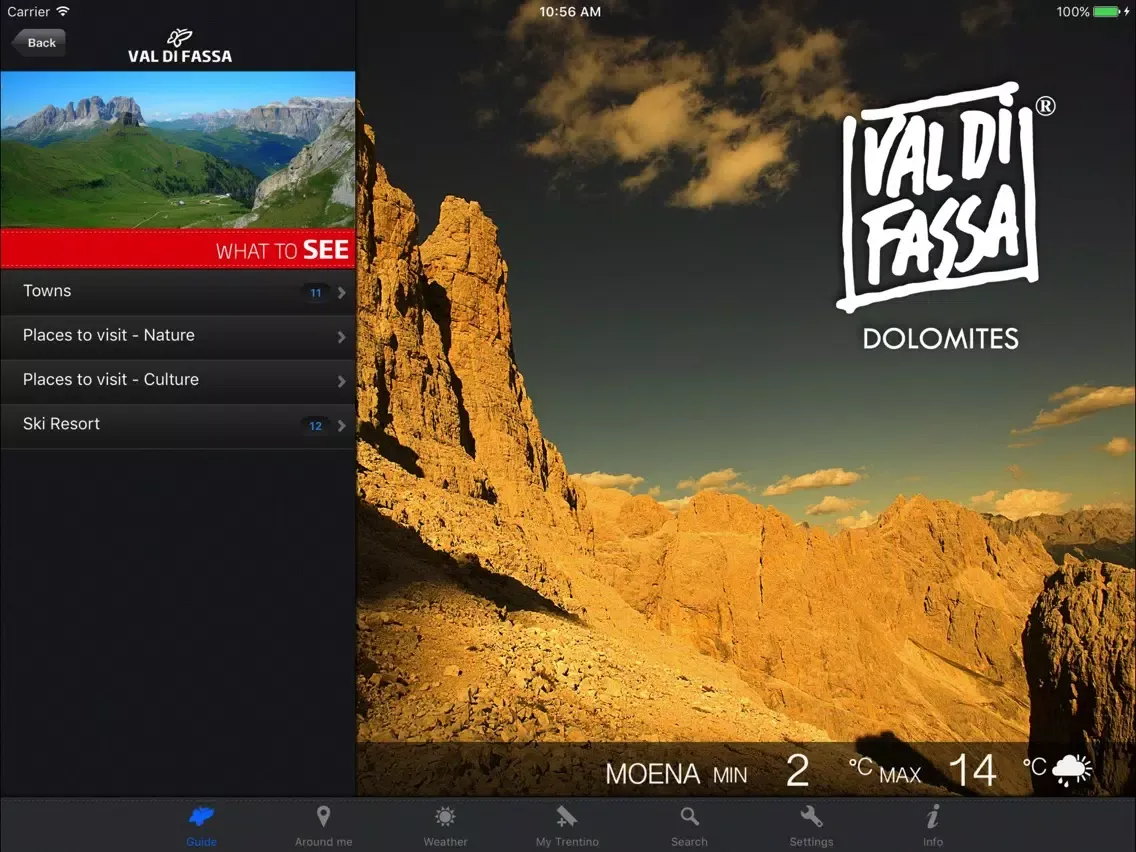Viewport: 1136px width, 852px height.
Task: Expand Towns using its chevron arrow
Action: pyautogui.click(x=341, y=293)
